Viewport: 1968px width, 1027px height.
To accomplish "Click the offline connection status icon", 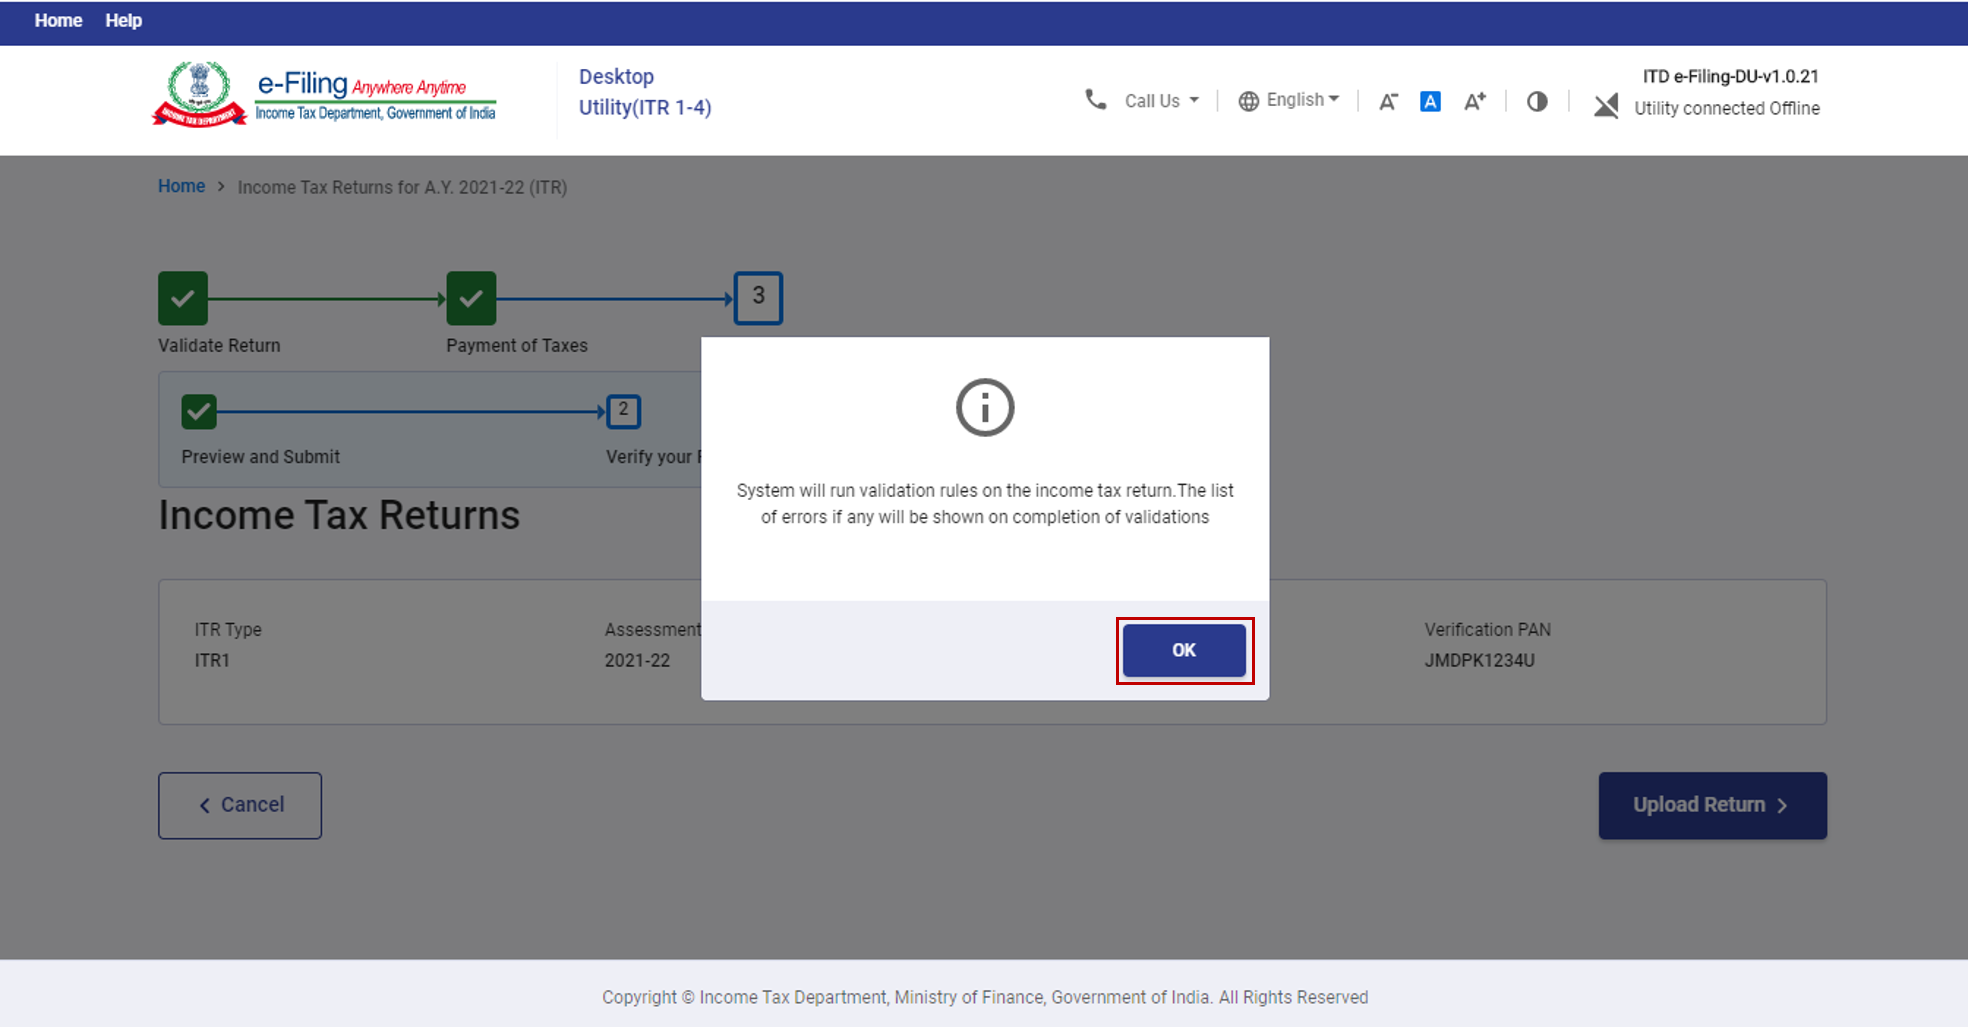I will (x=1606, y=105).
